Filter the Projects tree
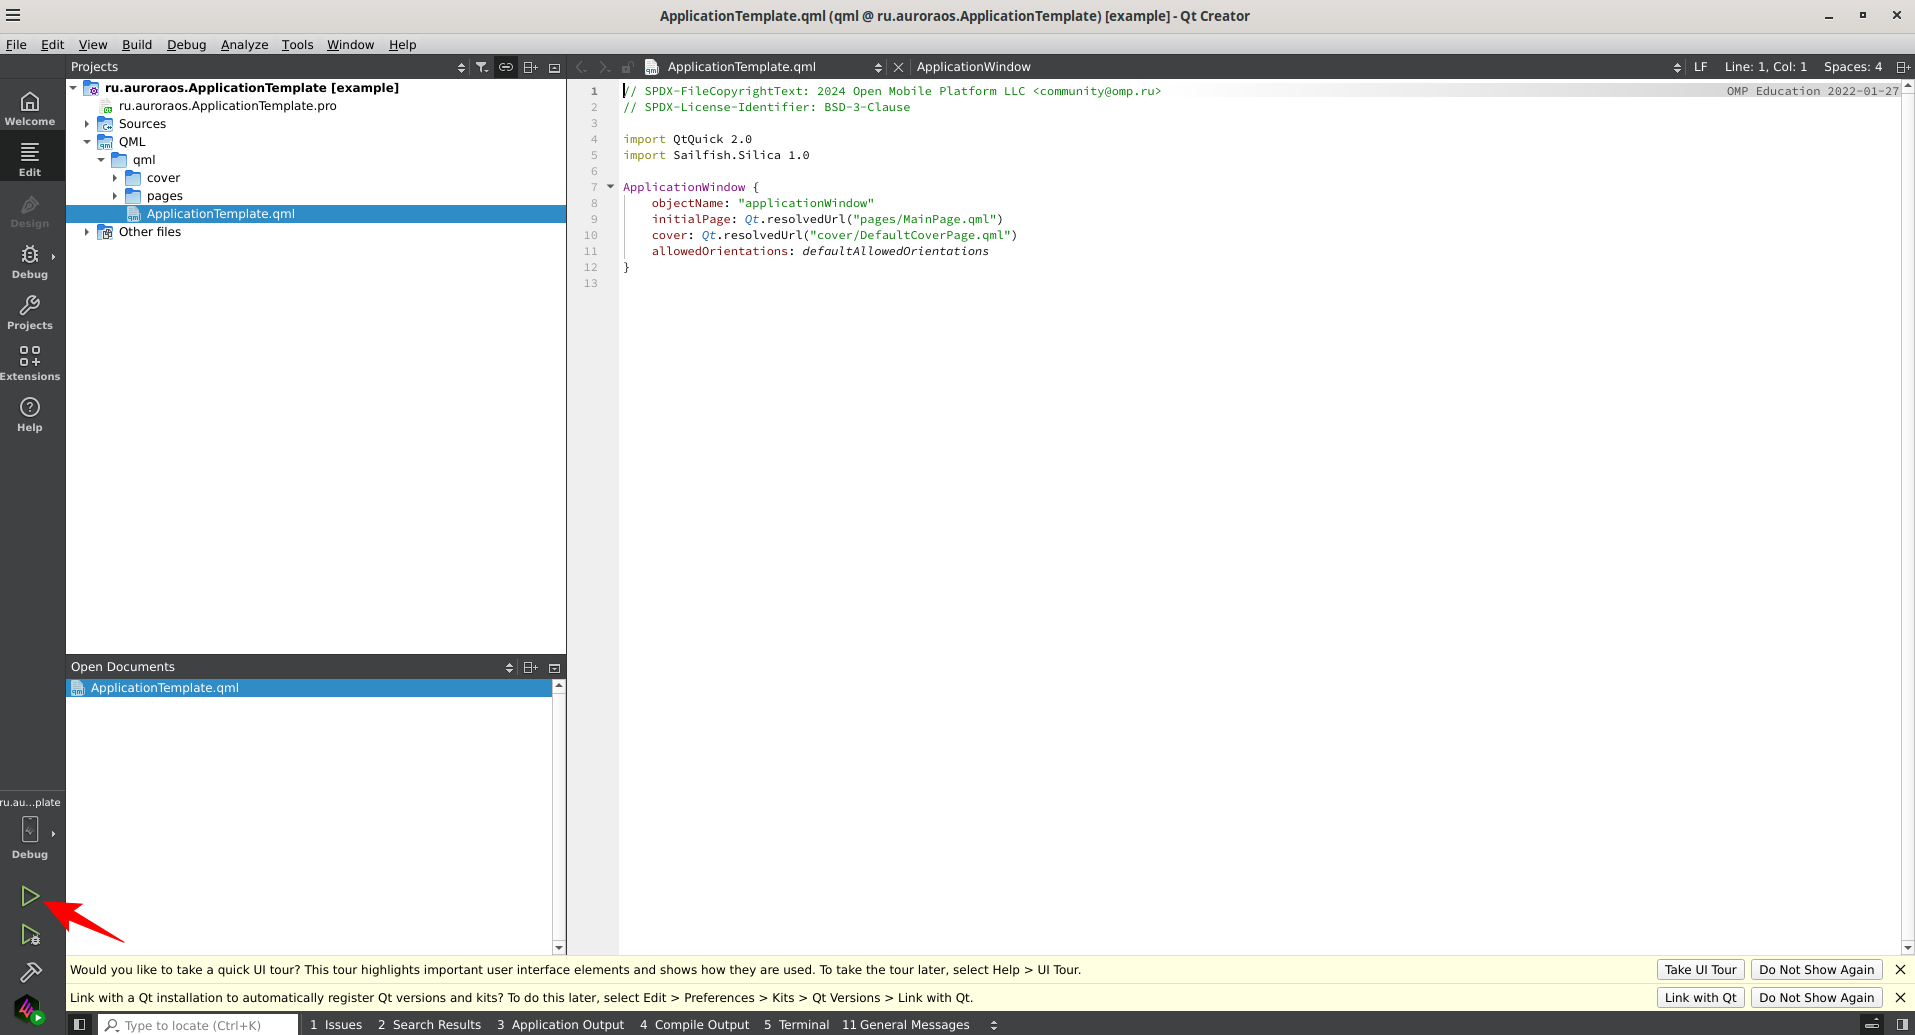1915x1035 pixels. pyautogui.click(x=482, y=67)
